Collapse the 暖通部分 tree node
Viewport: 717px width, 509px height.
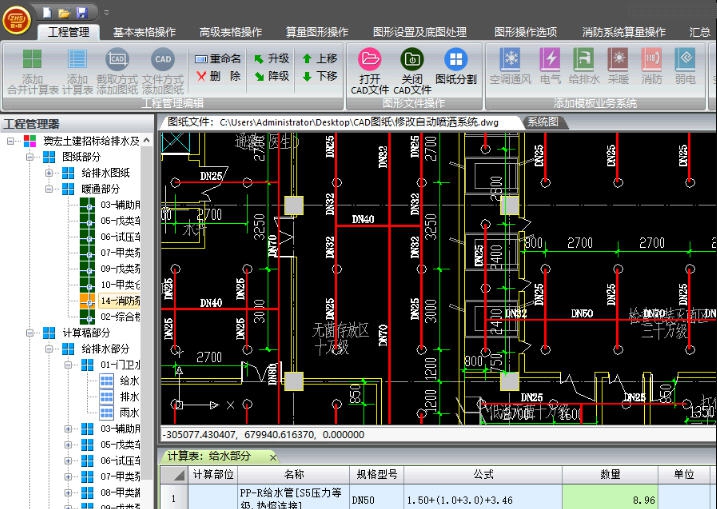(48, 189)
